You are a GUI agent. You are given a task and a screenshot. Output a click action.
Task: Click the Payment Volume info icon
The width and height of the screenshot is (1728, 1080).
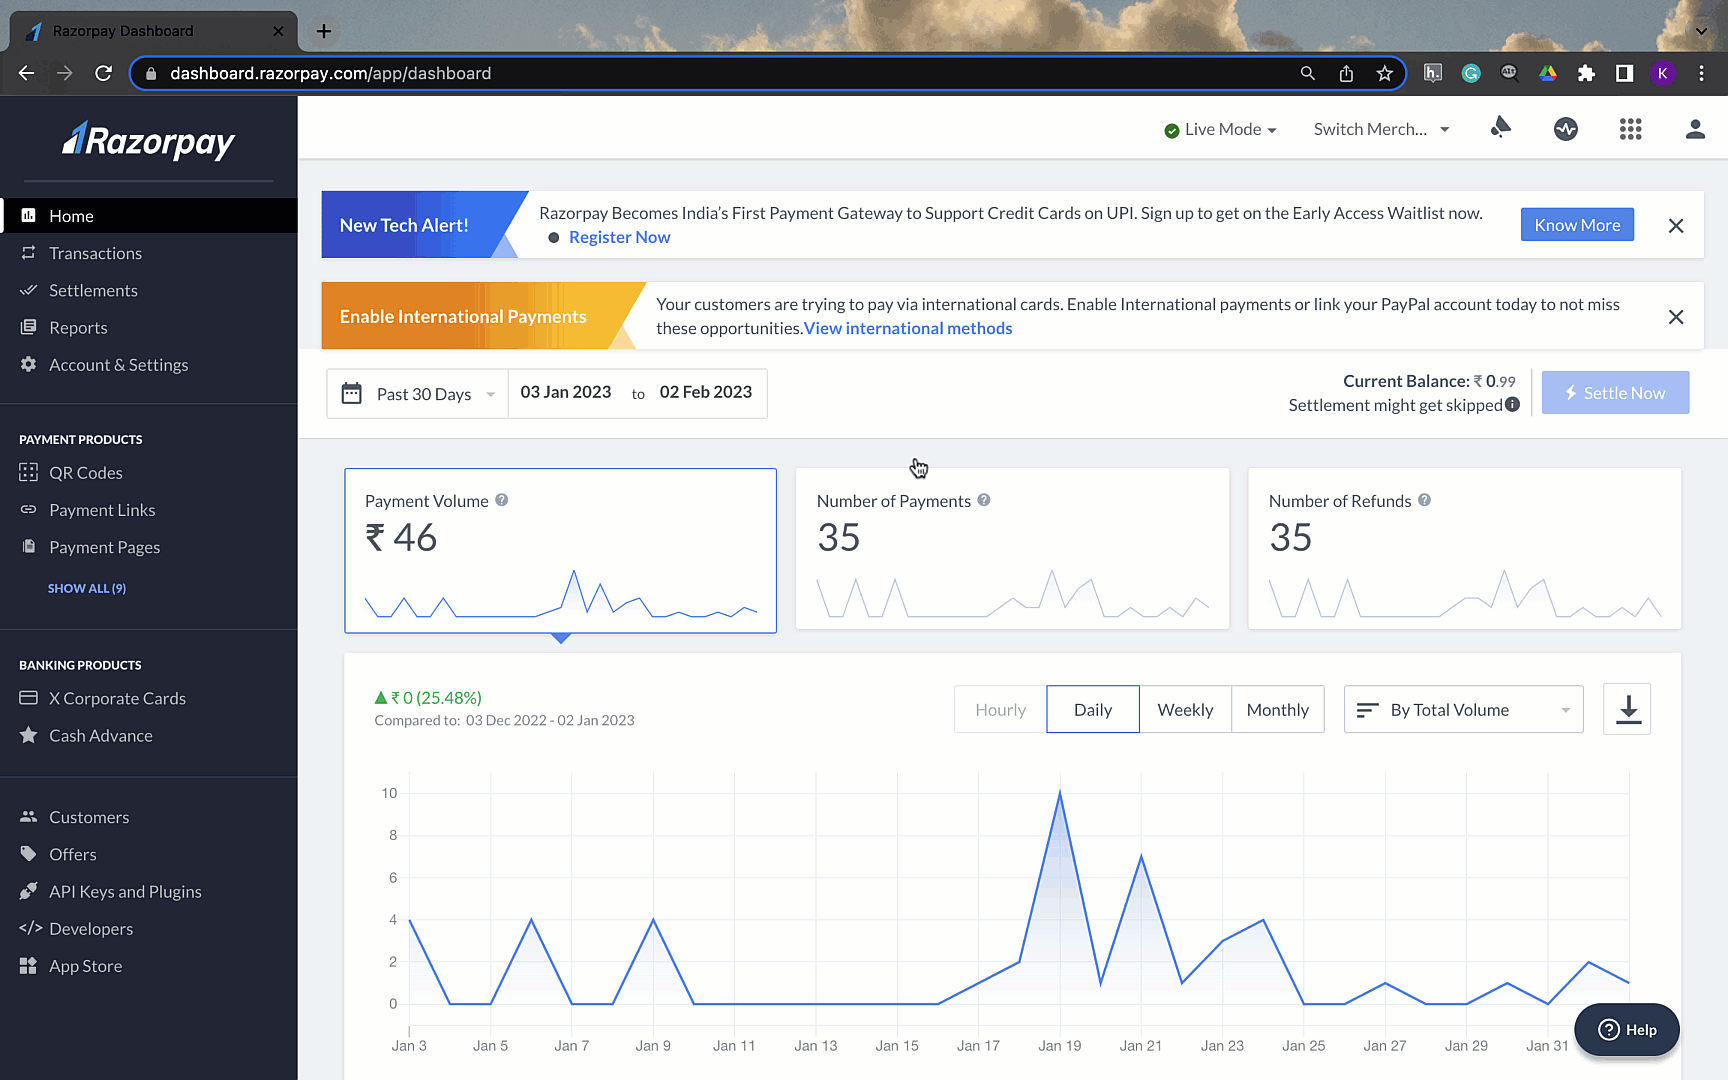(502, 500)
